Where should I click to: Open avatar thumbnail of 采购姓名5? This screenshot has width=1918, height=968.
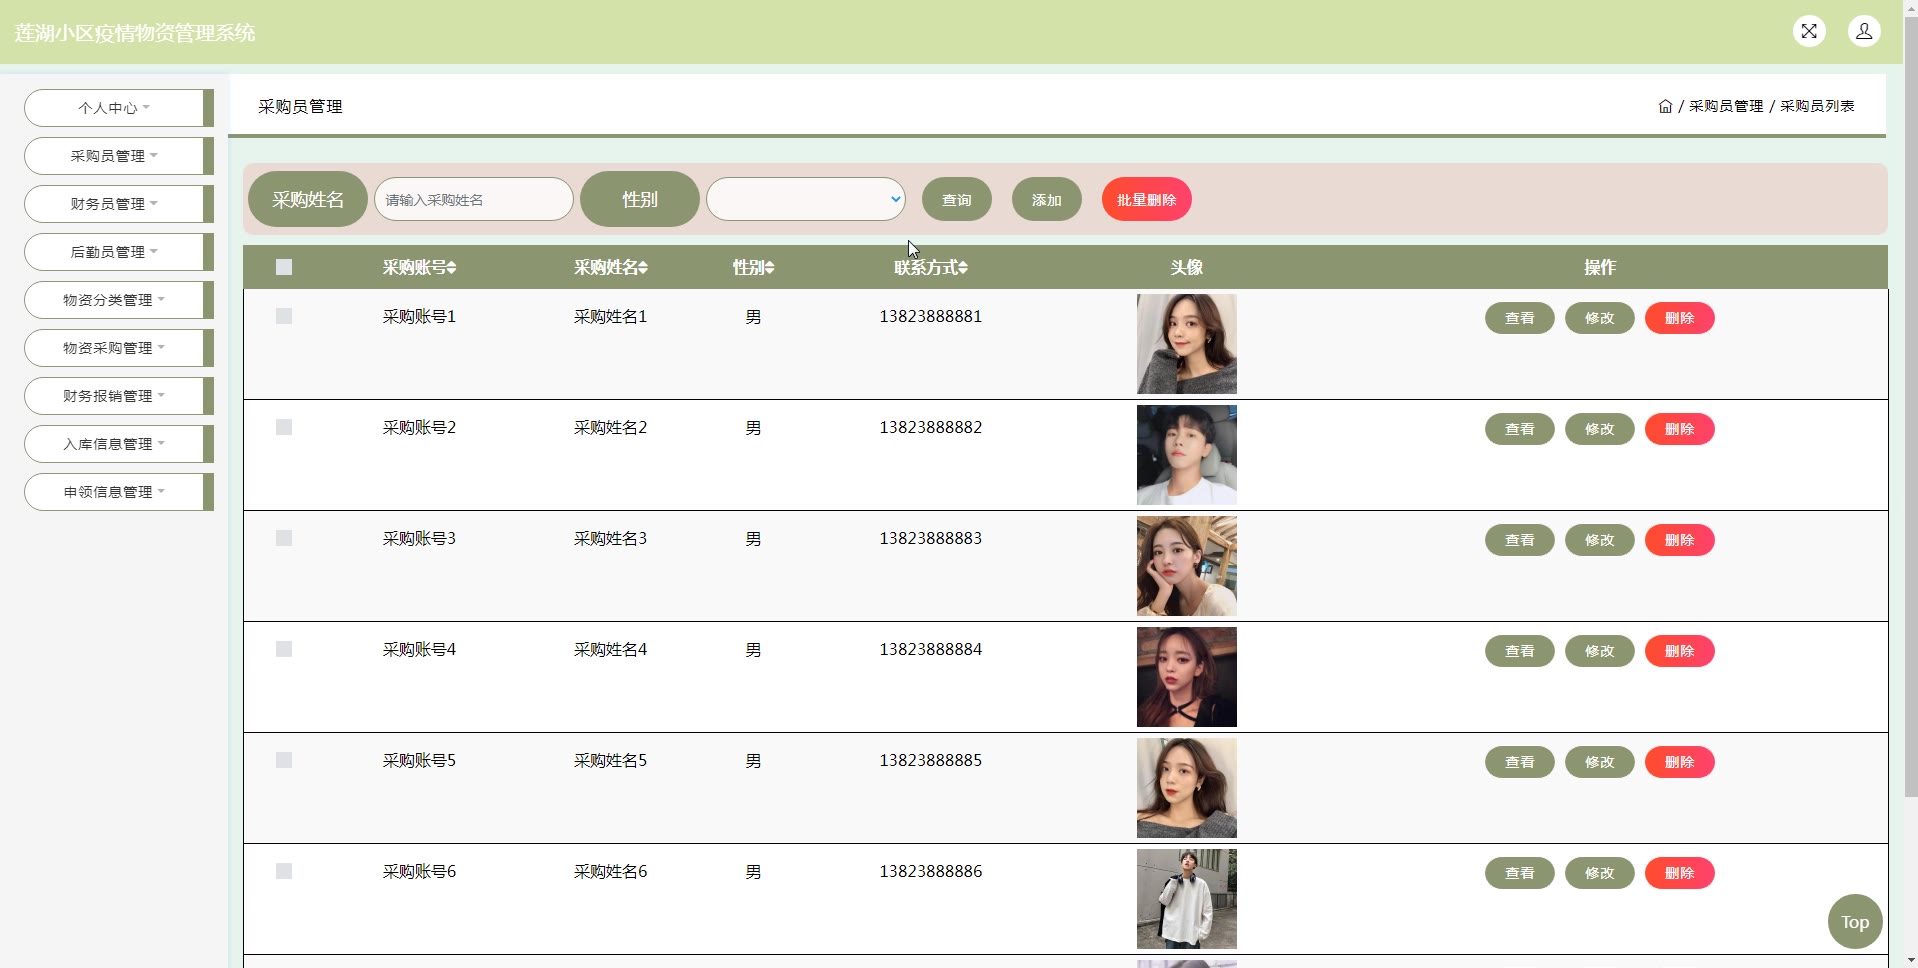click(1187, 788)
